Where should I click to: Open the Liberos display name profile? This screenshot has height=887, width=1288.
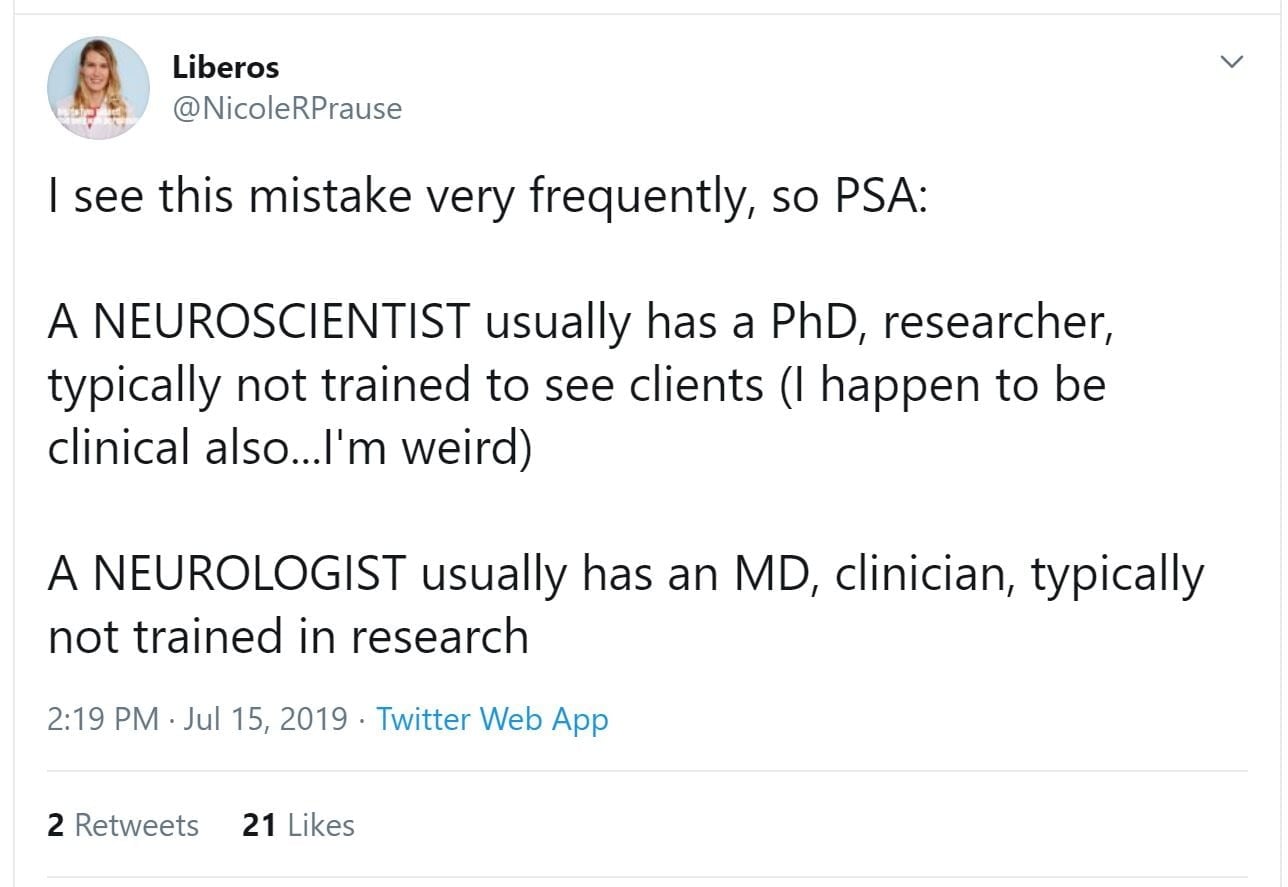click(x=225, y=68)
